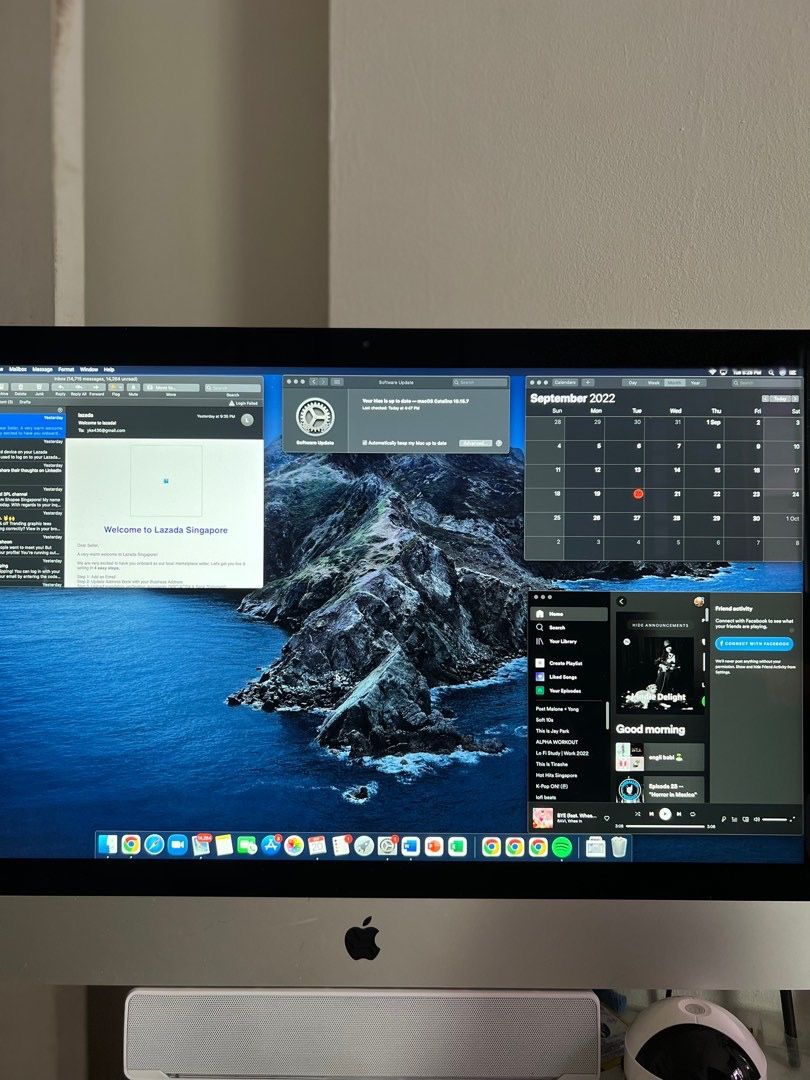
Task: Click the Spotify icon in Dock
Action: [561, 847]
